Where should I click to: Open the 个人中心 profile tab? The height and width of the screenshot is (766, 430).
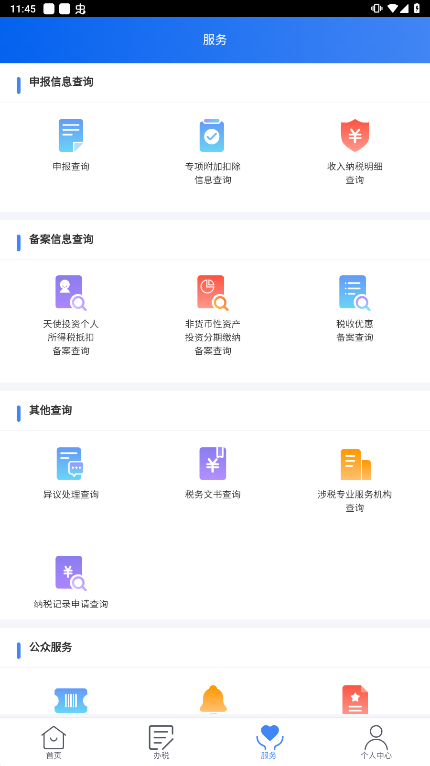tap(376, 742)
